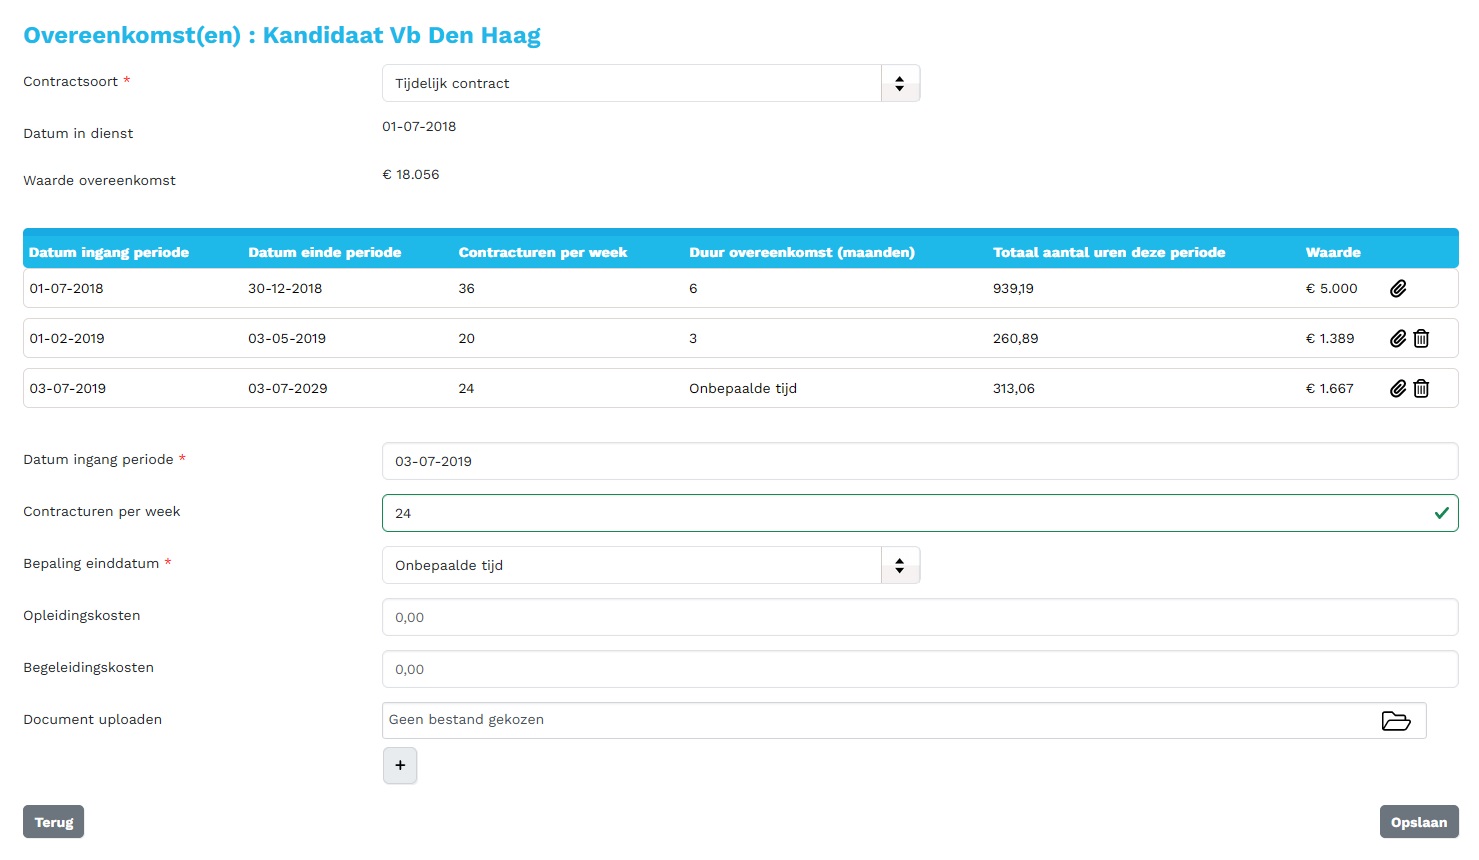Click the Datum ingang periode column header
Viewport: 1479px width, 860px height.
coord(109,252)
